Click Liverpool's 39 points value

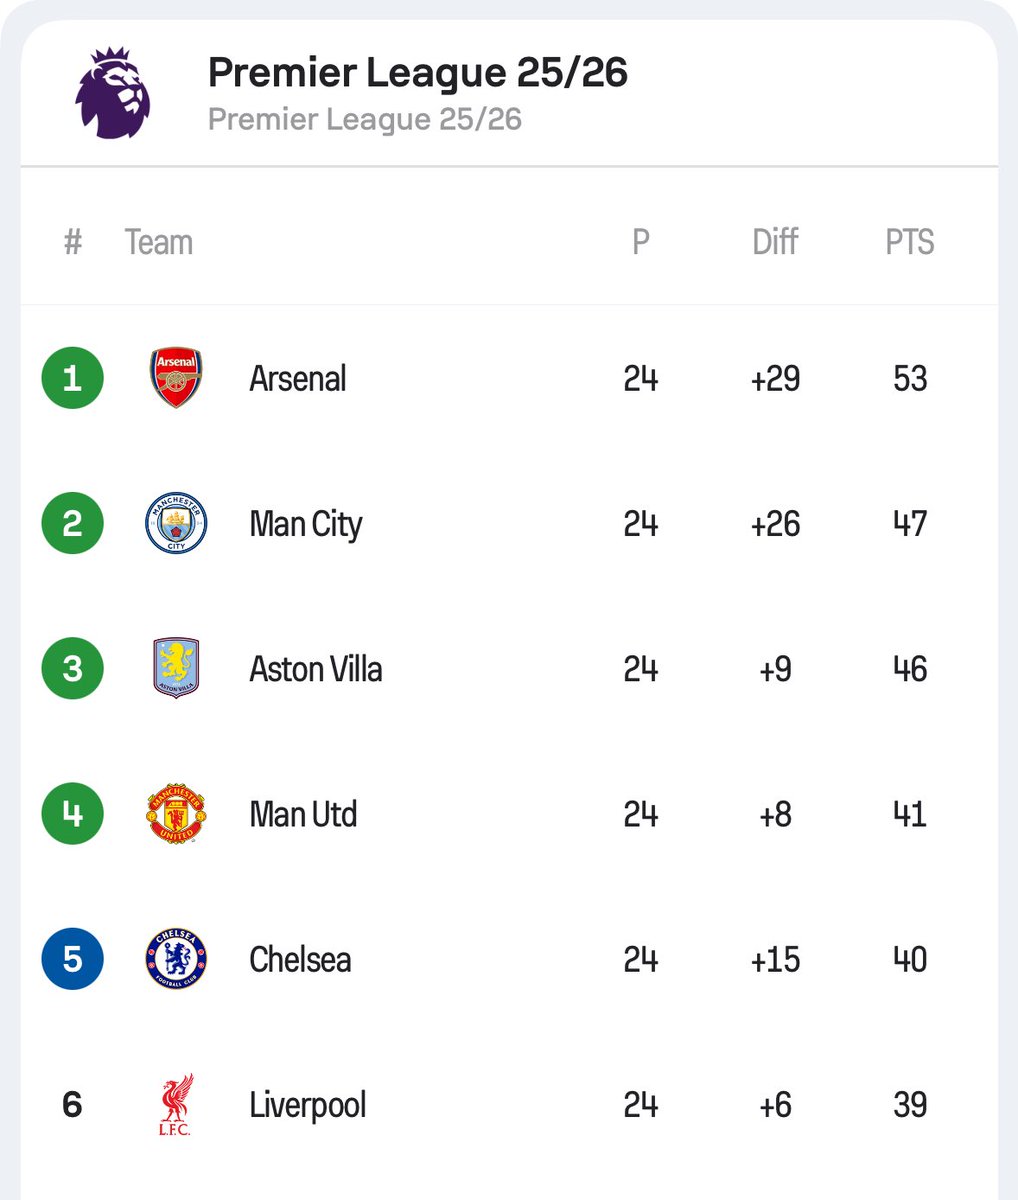(x=909, y=1105)
